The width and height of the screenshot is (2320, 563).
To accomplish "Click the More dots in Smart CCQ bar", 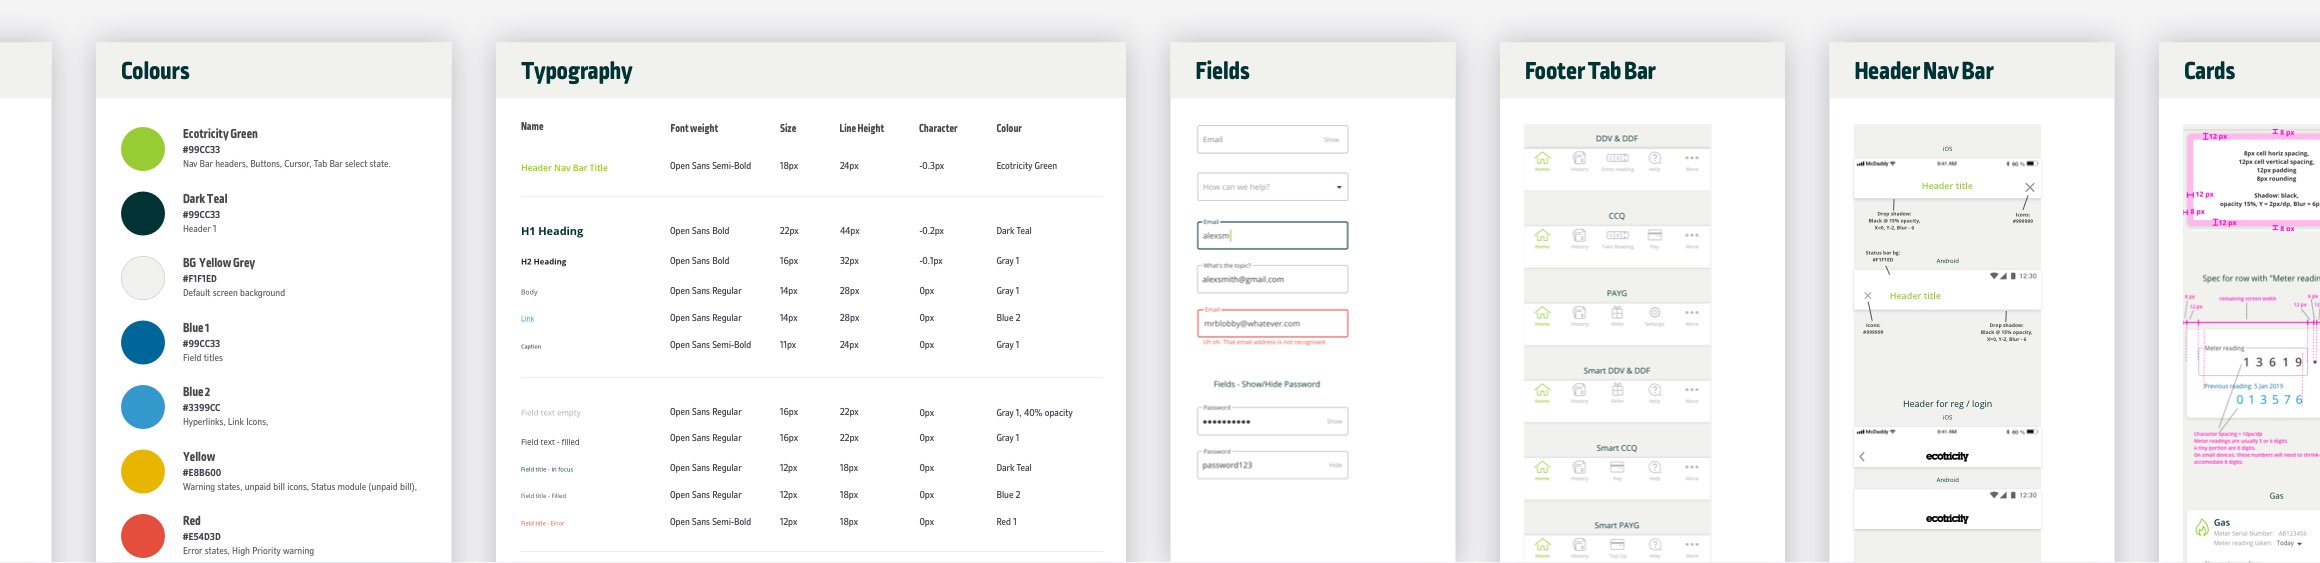I will point(1691,467).
